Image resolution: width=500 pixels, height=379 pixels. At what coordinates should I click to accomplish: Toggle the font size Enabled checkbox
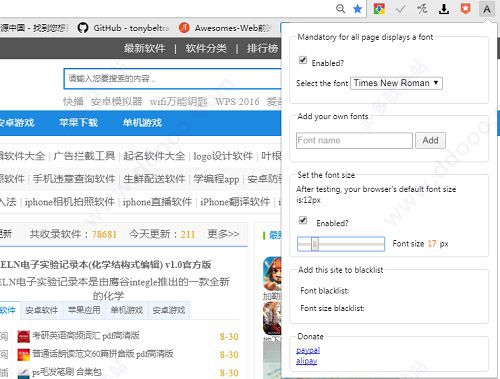[x=303, y=220]
